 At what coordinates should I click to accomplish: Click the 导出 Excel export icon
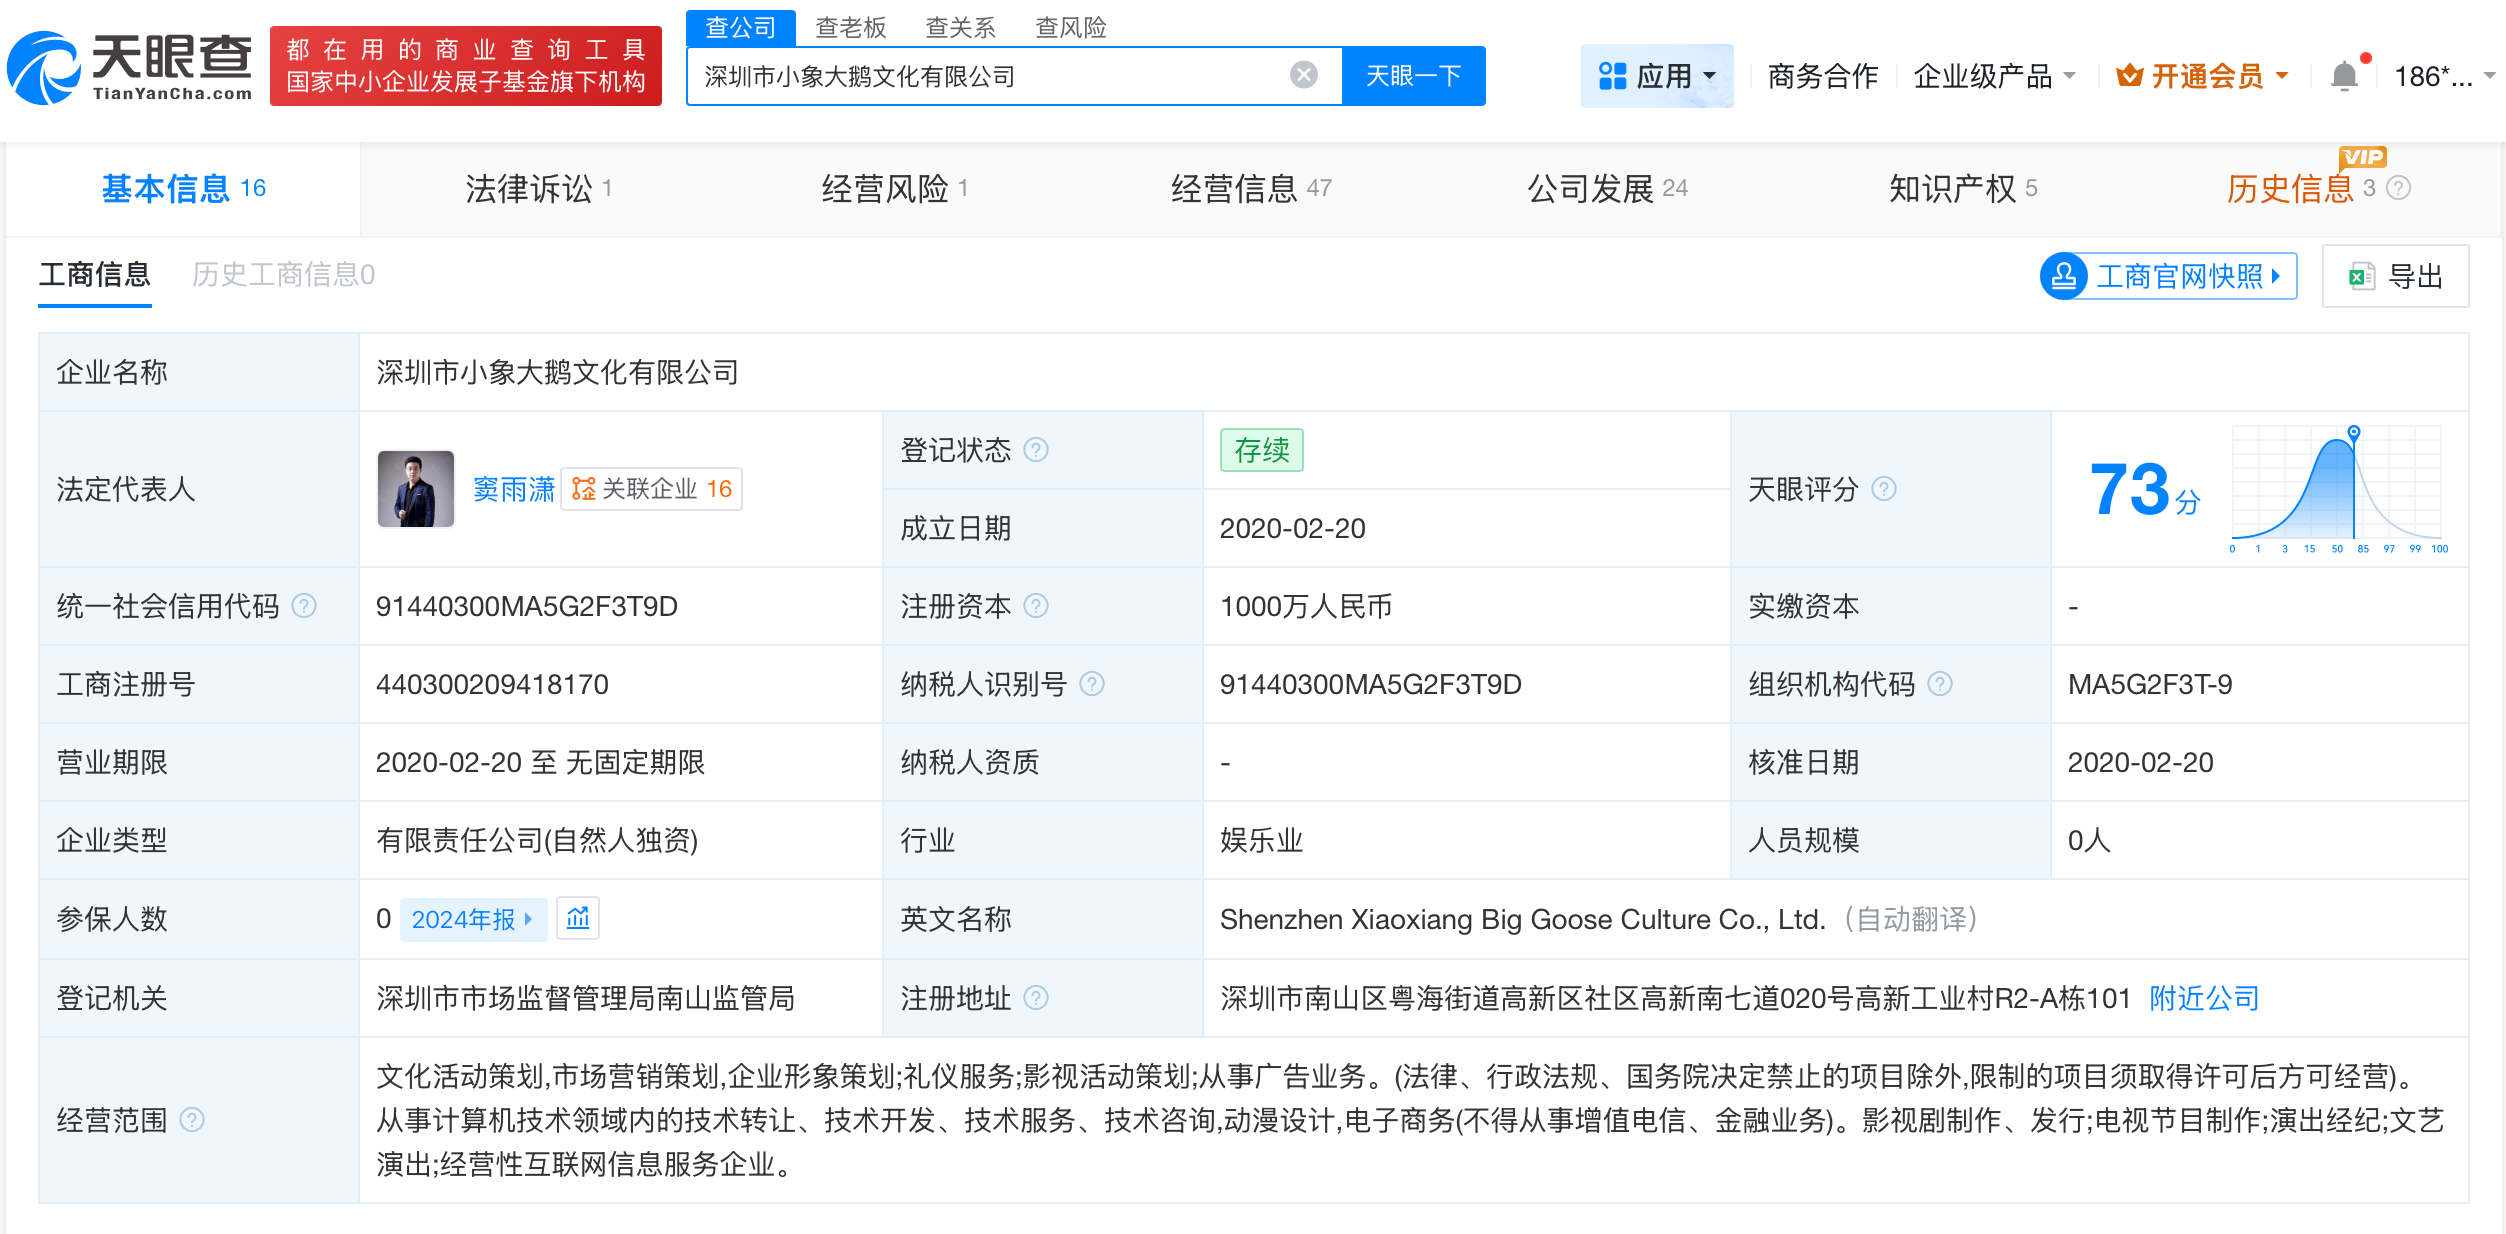[2360, 276]
